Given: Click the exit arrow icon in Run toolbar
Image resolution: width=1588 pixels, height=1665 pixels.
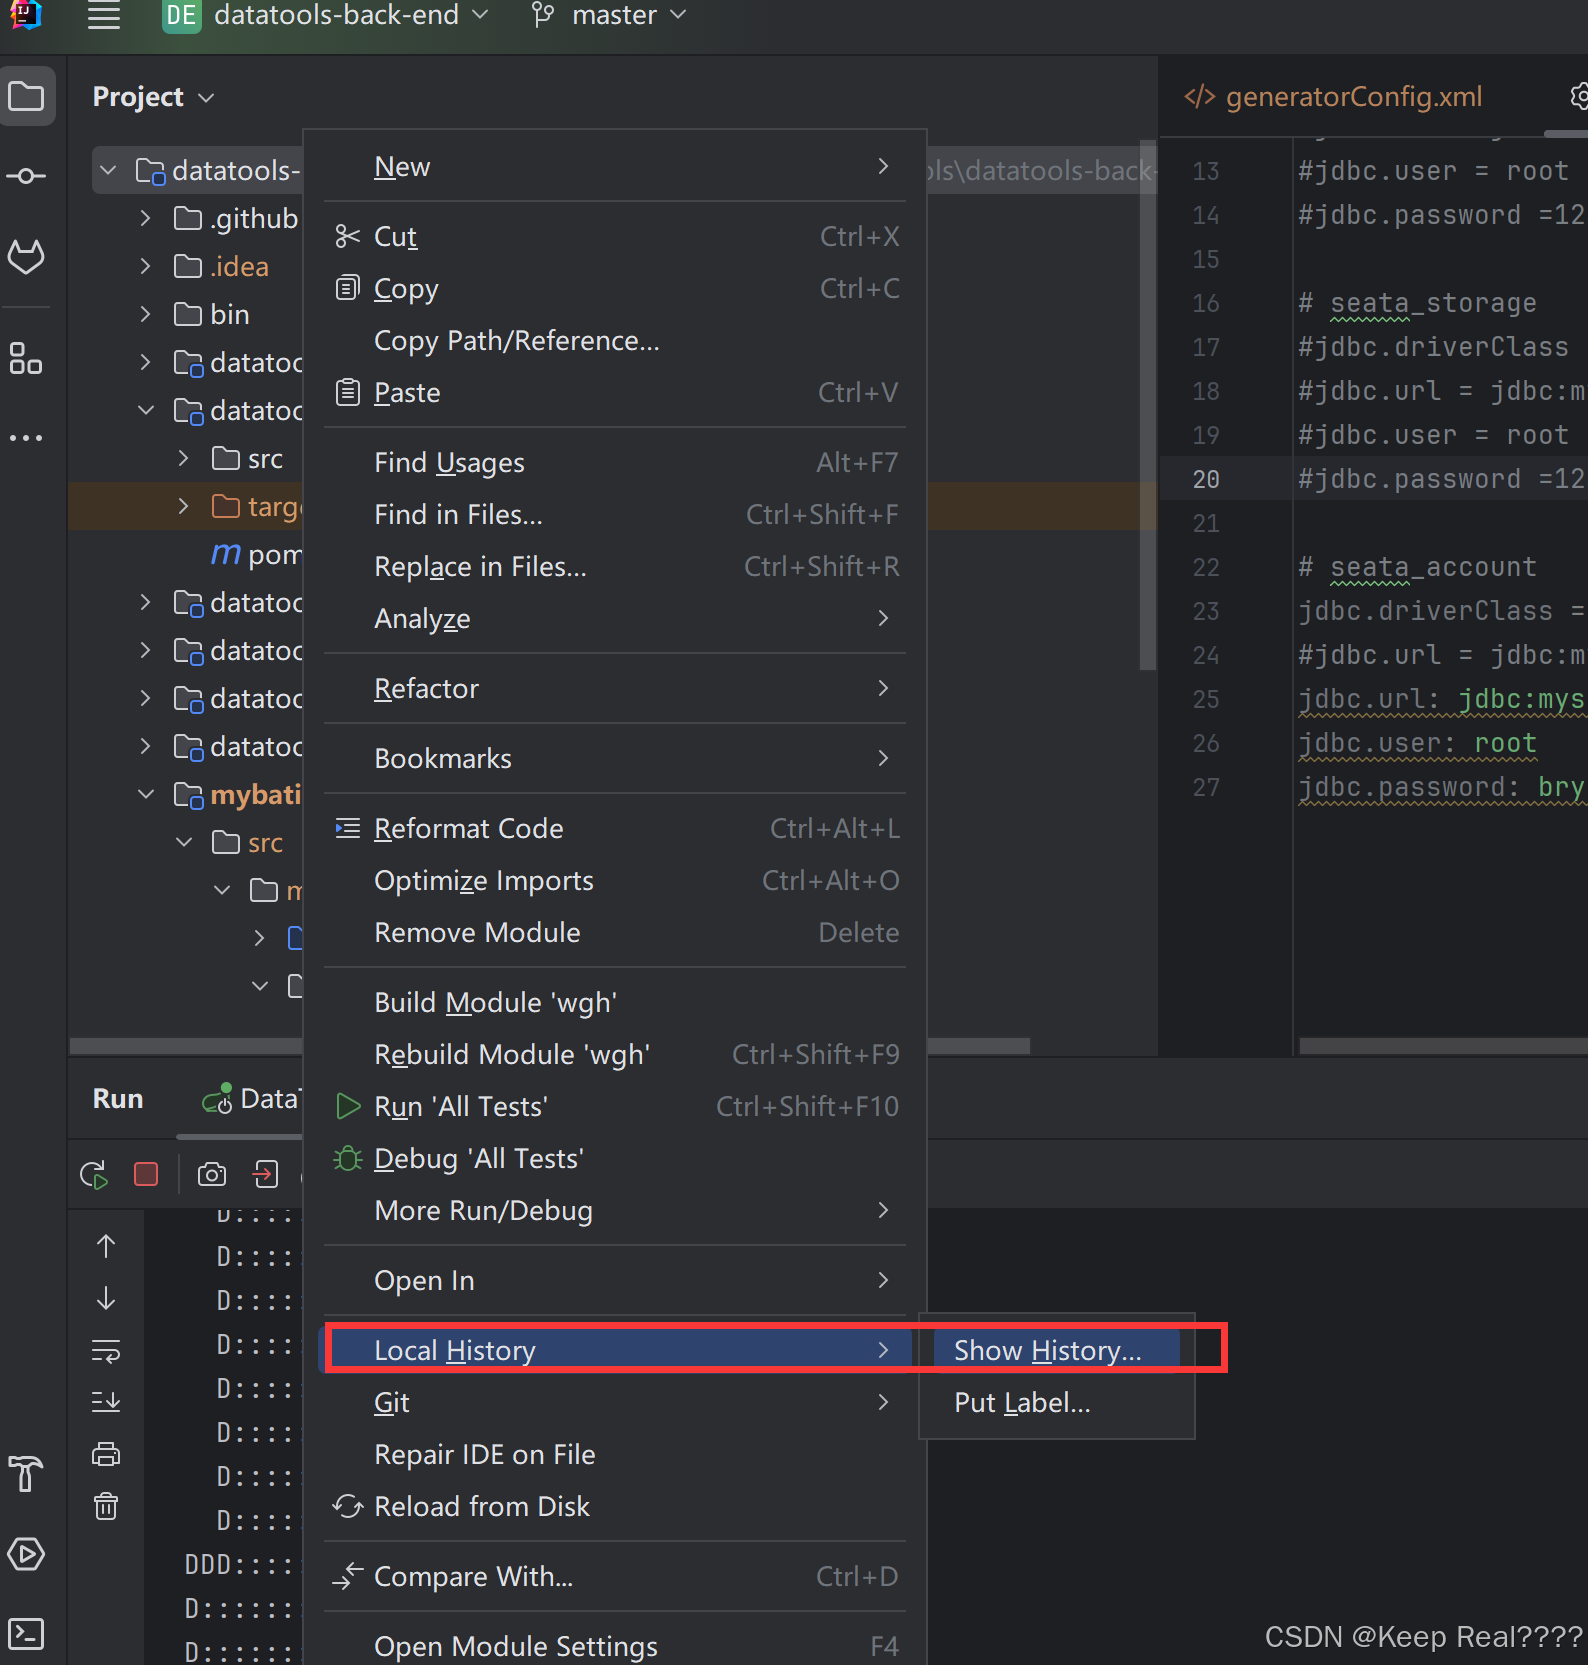Looking at the screenshot, I should point(265,1174).
